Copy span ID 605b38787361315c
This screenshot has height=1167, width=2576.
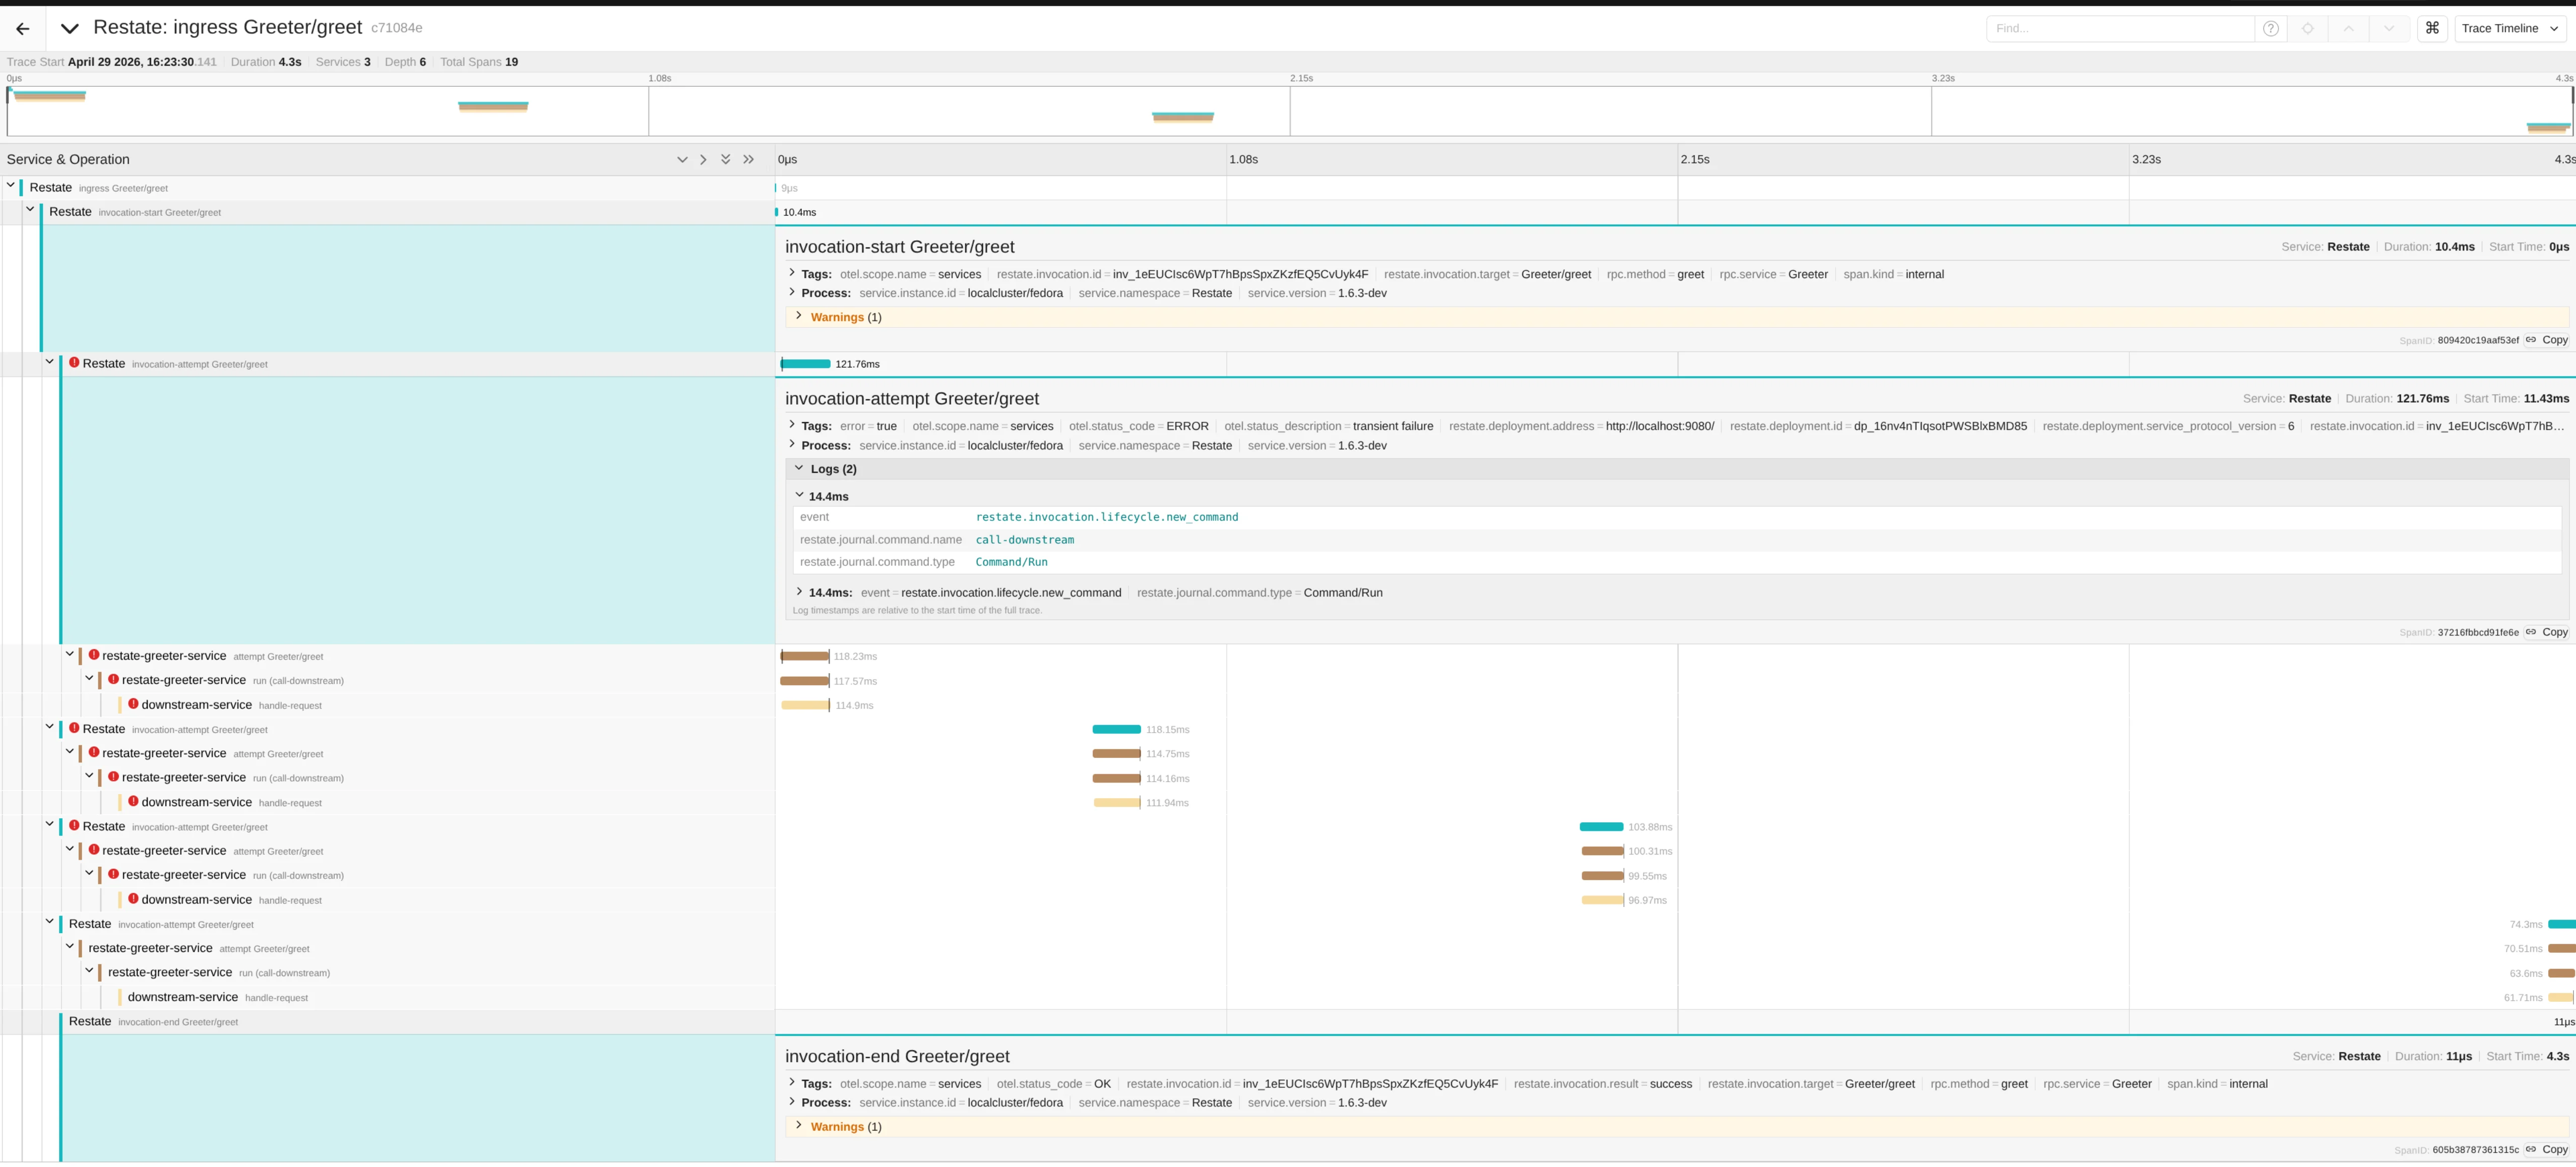click(x=2554, y=1150)
